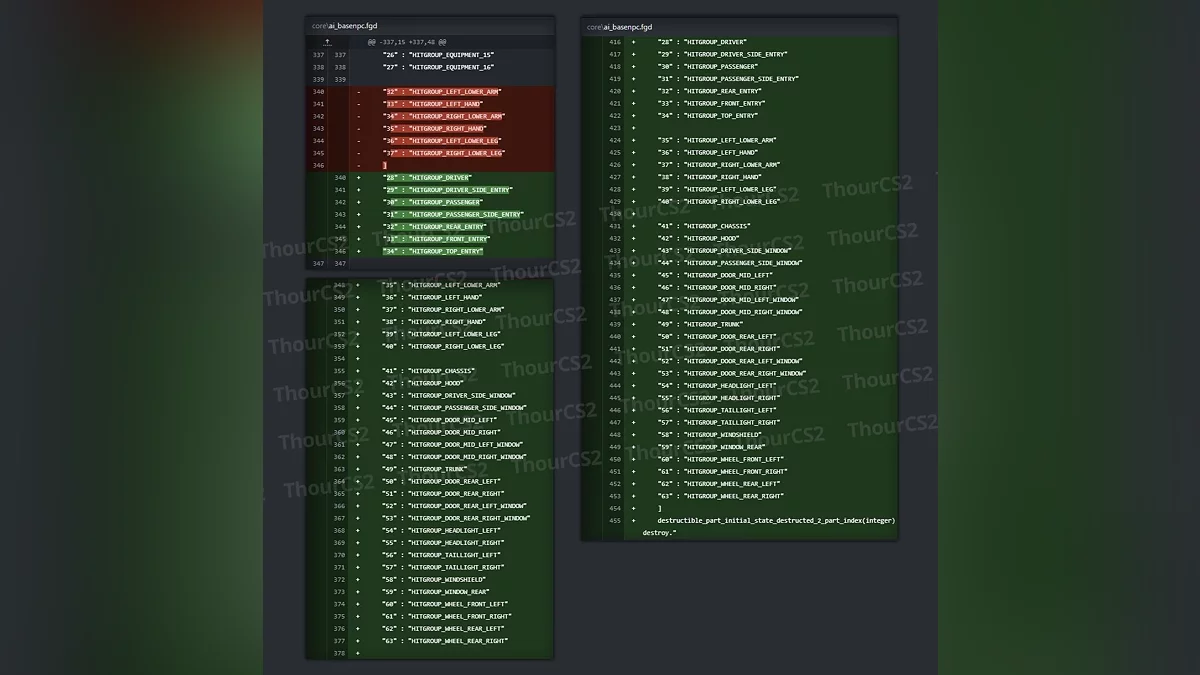This screenshot has width=1200, height=675.
Task: Click line number 378 at the left panel bottom
Action: (339, 653)
